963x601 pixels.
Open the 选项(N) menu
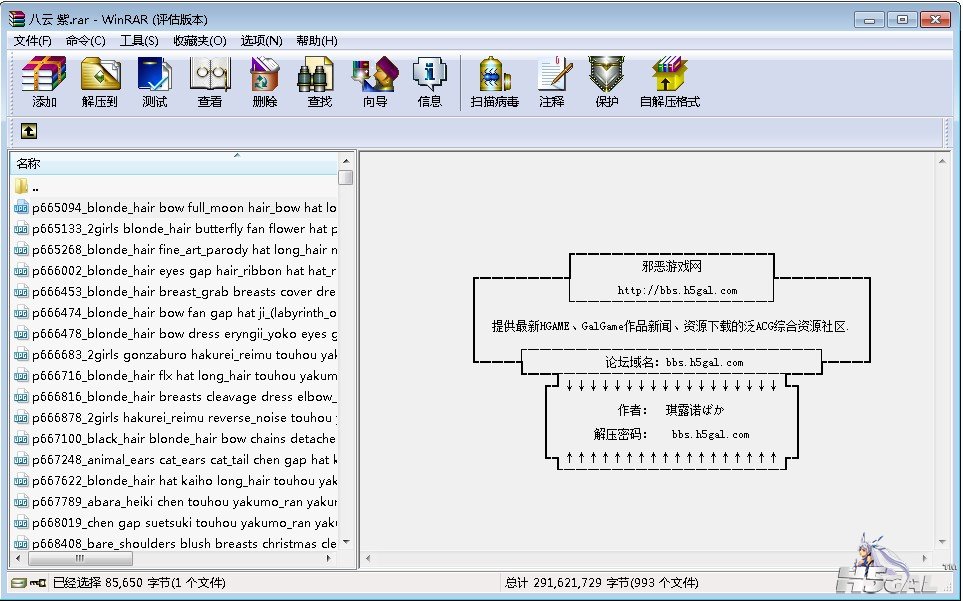[x=261, y=41]
